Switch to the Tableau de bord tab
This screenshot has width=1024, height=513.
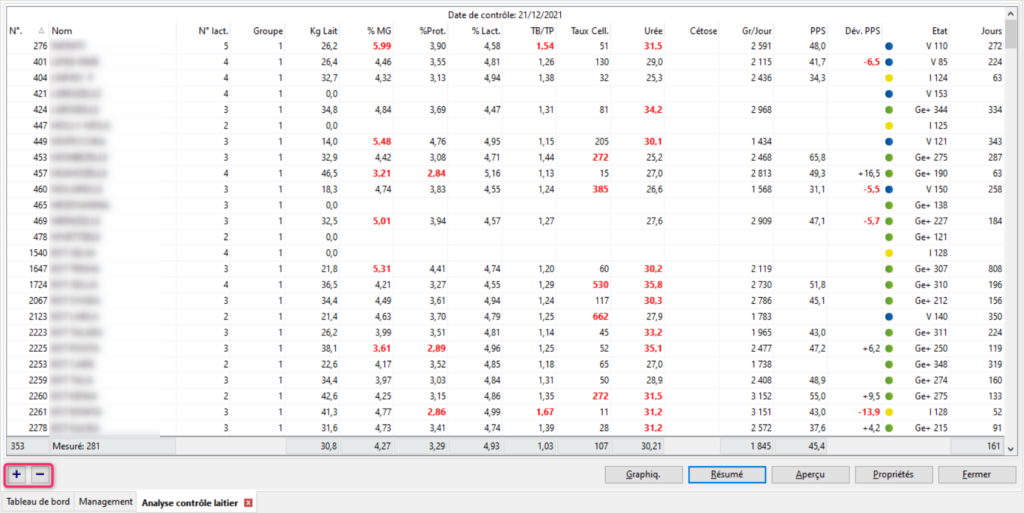(x=37, y=502)
